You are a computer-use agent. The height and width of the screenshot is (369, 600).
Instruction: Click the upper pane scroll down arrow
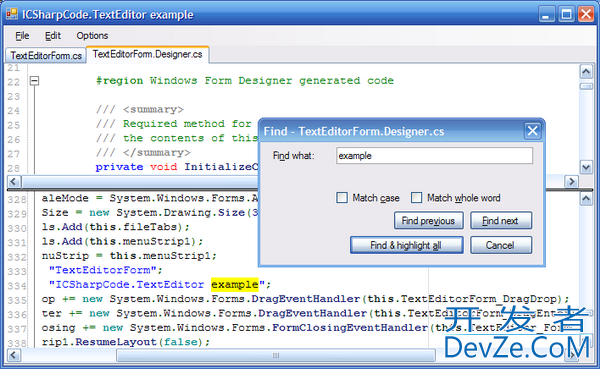tap(586, 167)
